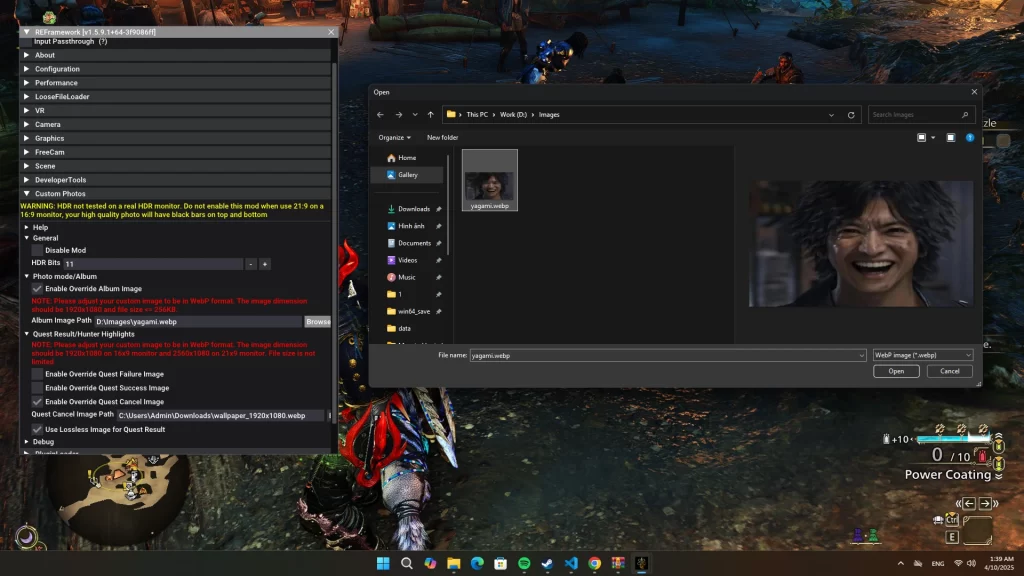Click the Work (D:) breadcrumb
Viewport: 1024px width, 576px height.
pos(513,115)
